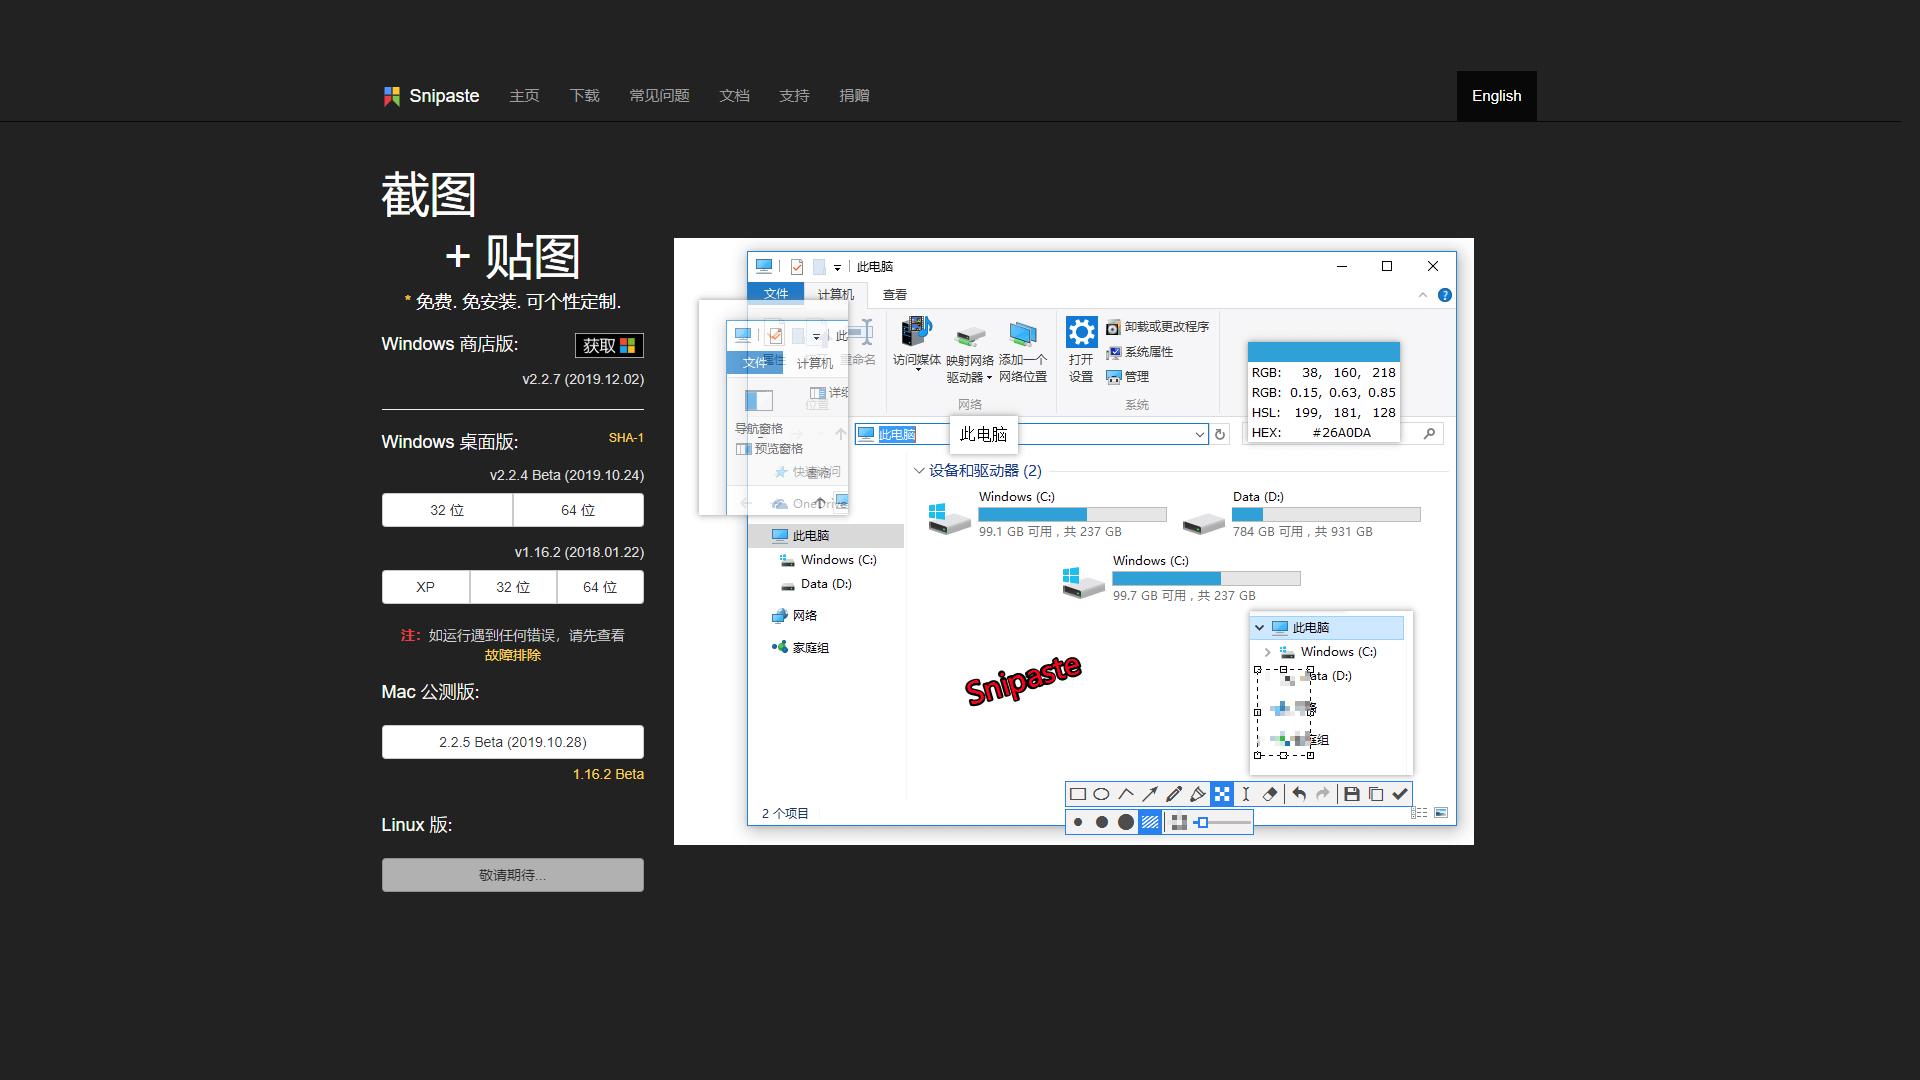The image size is (1920, 1080).
Task: Select the pencil drawing tool
Action: pyautogui.click(x=1174, y=794)
